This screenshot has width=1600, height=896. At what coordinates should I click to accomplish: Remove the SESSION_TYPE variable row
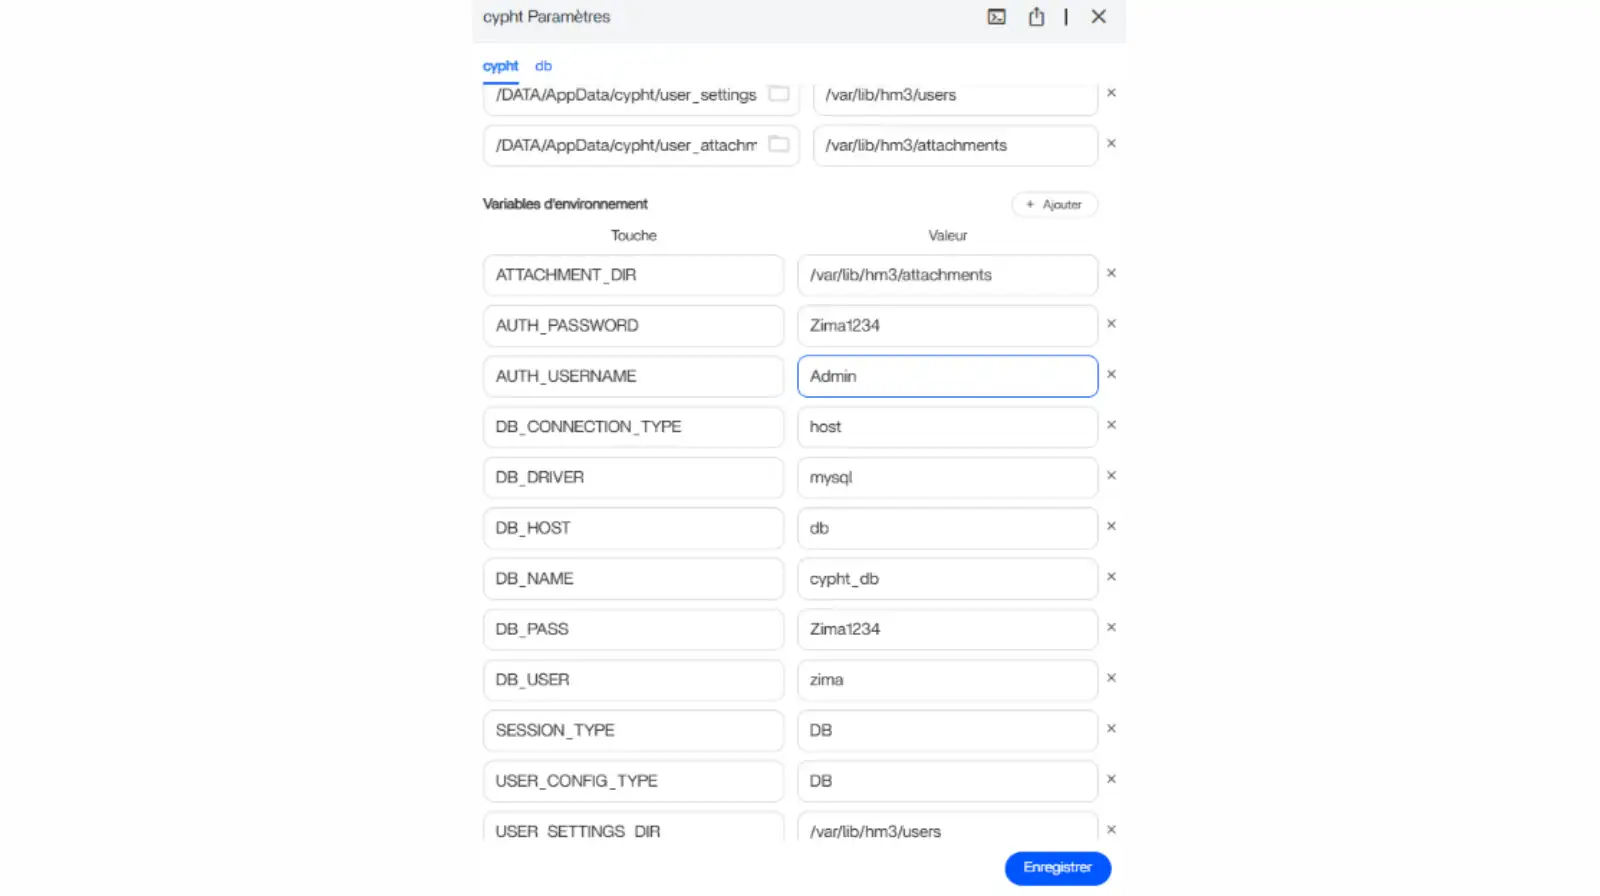1111,729
